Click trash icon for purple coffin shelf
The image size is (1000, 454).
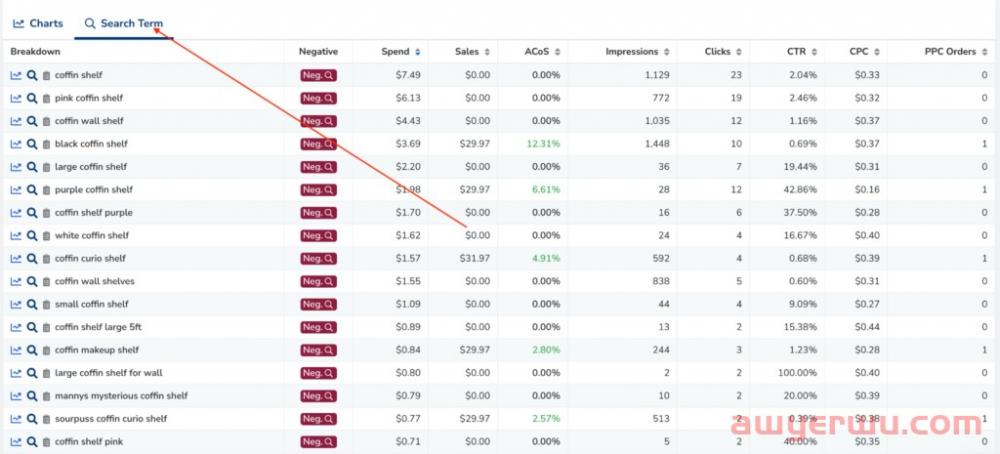pyautogui.click(x=46, y=190)
